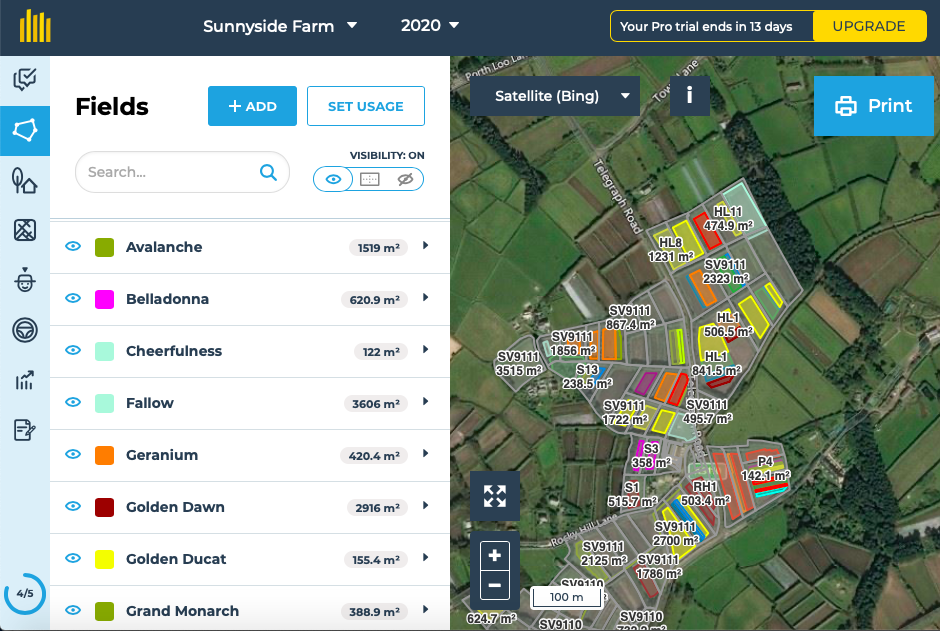Screen dimensions: 940x631
Task: Open the notes pencil sidebar icon
Action: 25,430
